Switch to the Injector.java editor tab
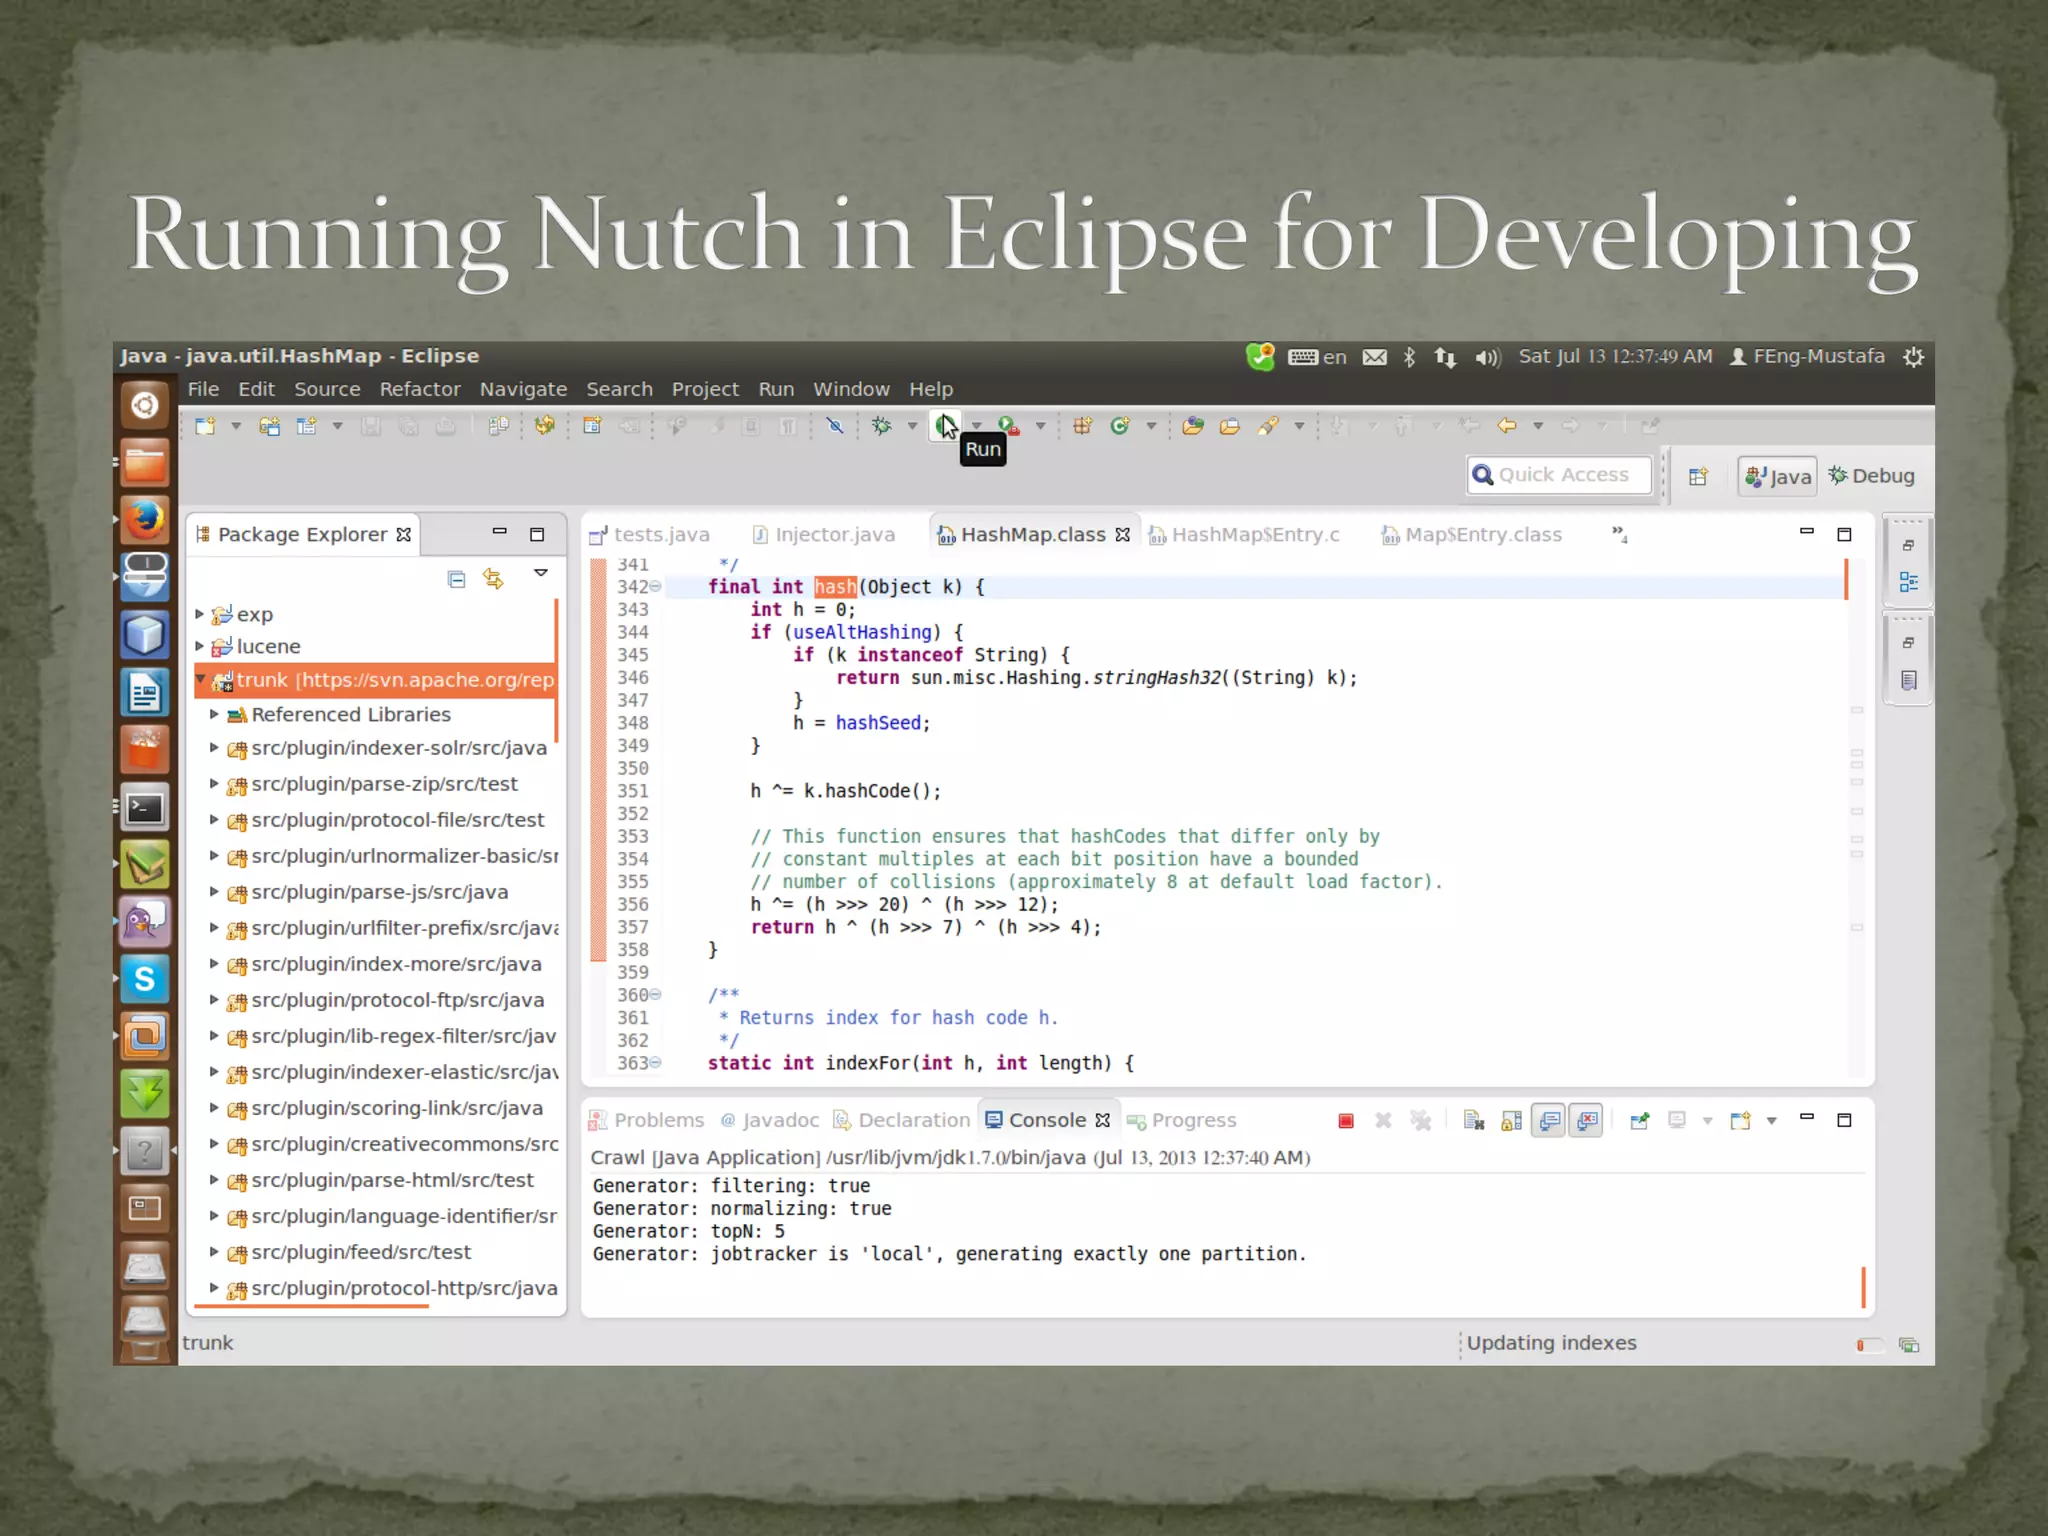Screen dimensions: 2048x1536 tap(834, 535)
